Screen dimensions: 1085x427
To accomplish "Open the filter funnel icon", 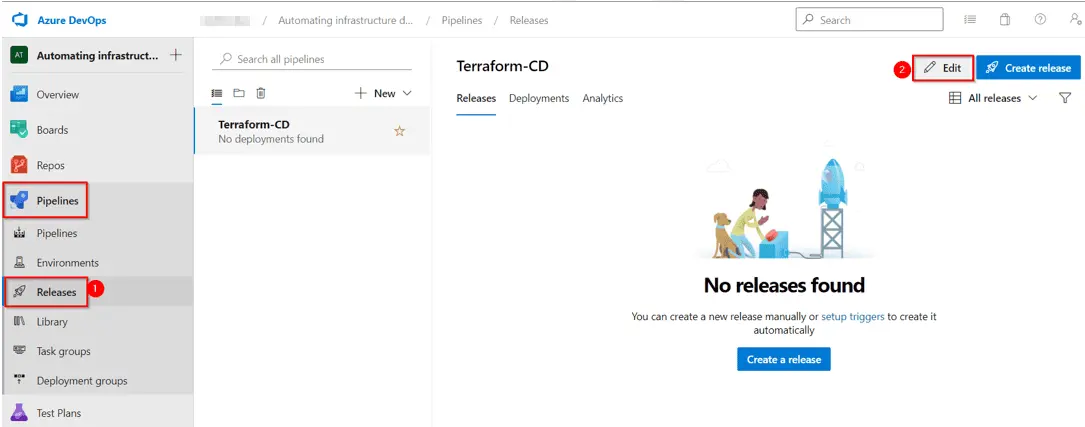I will pyautogui.click(x=1064, y=98).
